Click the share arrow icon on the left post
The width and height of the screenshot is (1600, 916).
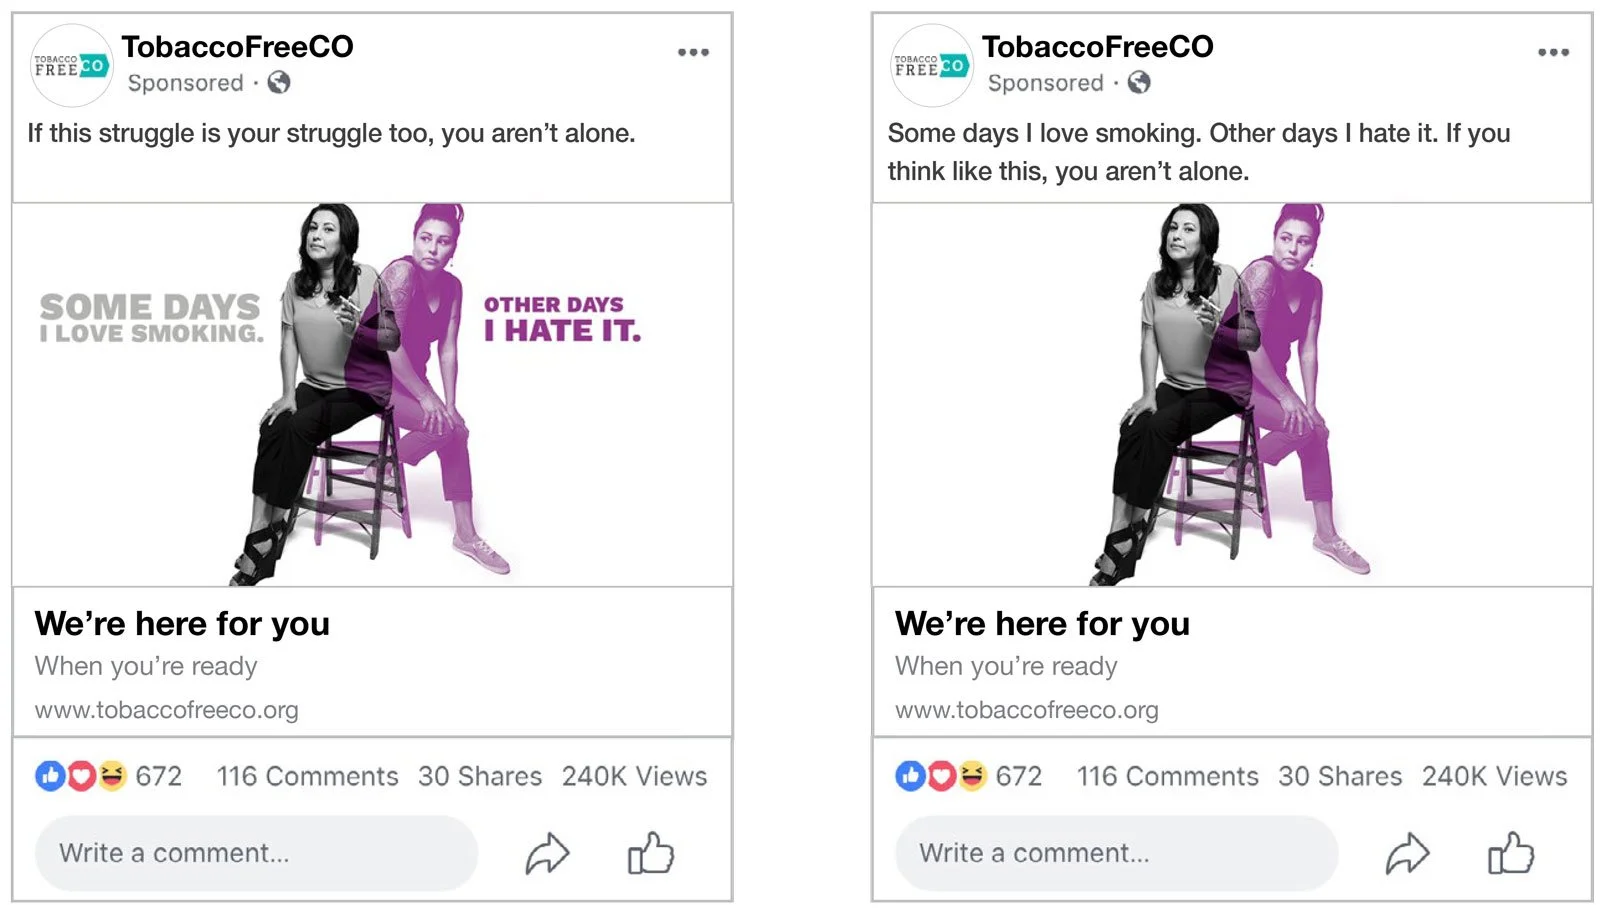click(x=548, y=853)
